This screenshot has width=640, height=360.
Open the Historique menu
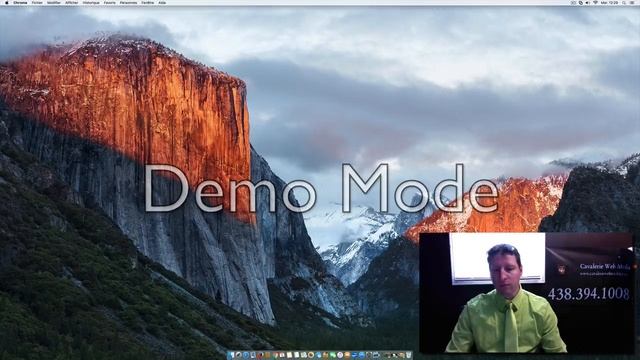(x=91, y=2)
